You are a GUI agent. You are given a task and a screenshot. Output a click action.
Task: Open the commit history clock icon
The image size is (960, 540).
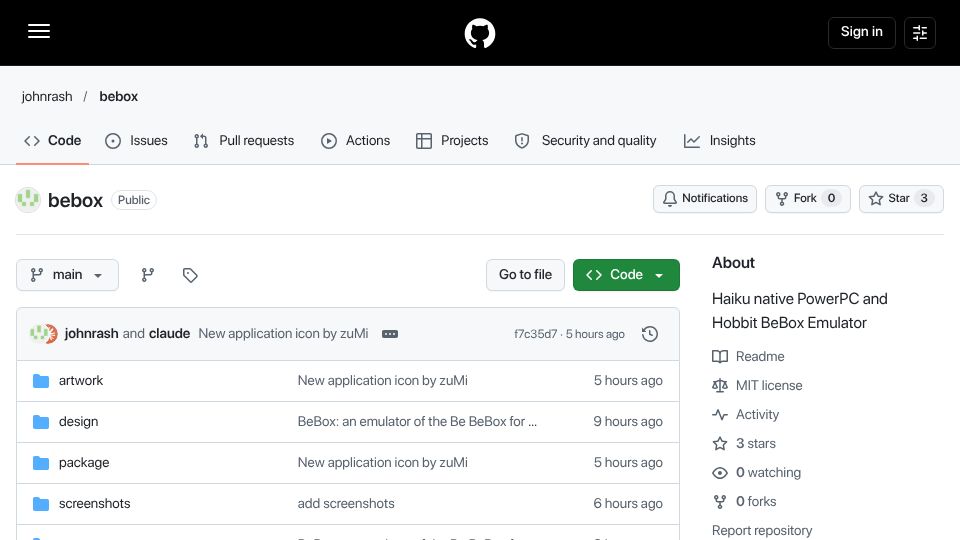[x=650, y=334]
